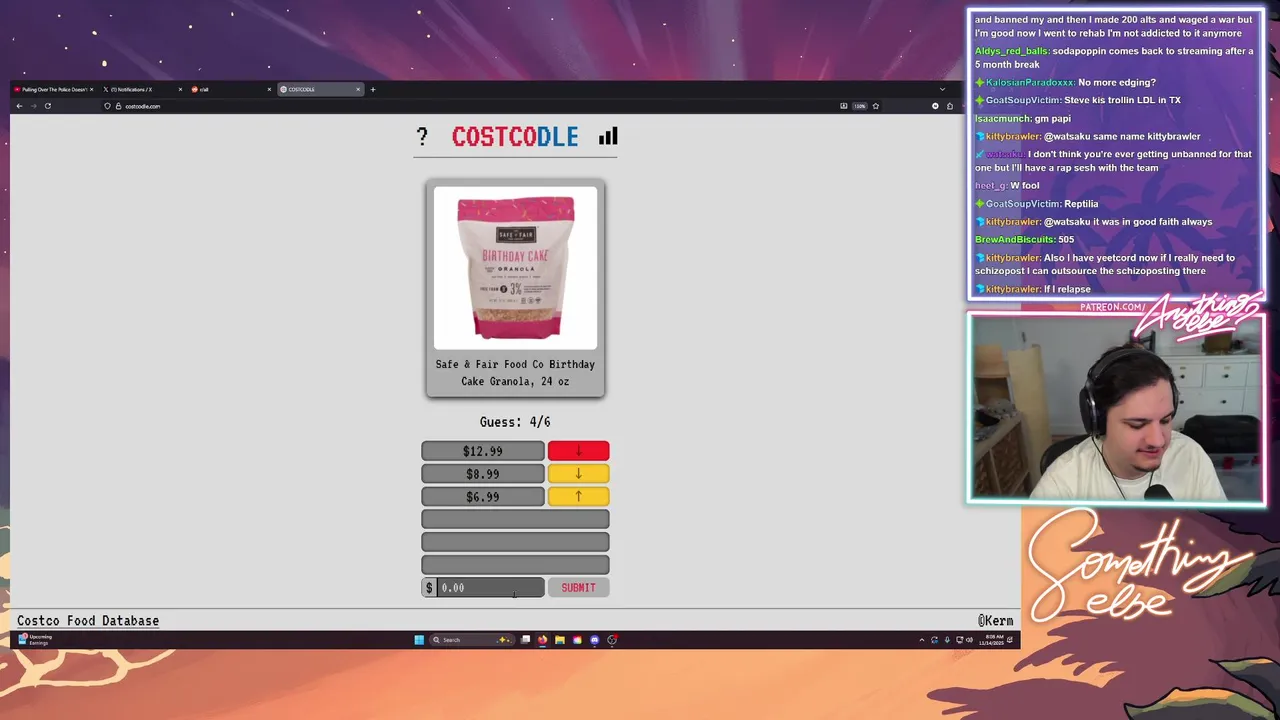Open Firefox from the taskbar
The image size is (1280, 720).
pyautogui.click(x=542, y=640)
